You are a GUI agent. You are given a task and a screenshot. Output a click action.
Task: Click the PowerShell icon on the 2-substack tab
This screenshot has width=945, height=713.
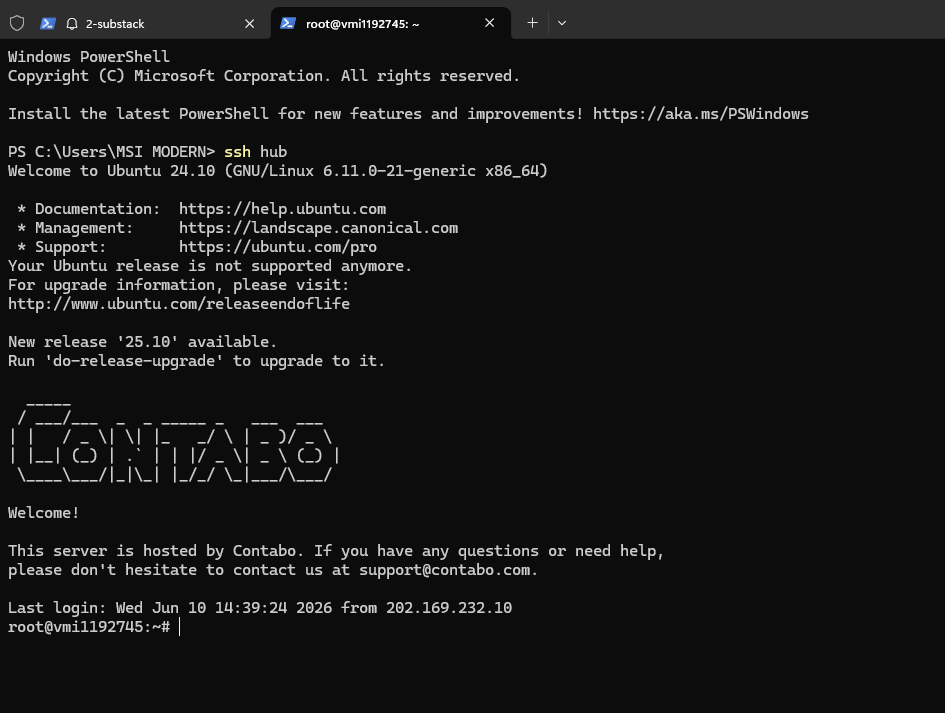click(x=48, y=24)
